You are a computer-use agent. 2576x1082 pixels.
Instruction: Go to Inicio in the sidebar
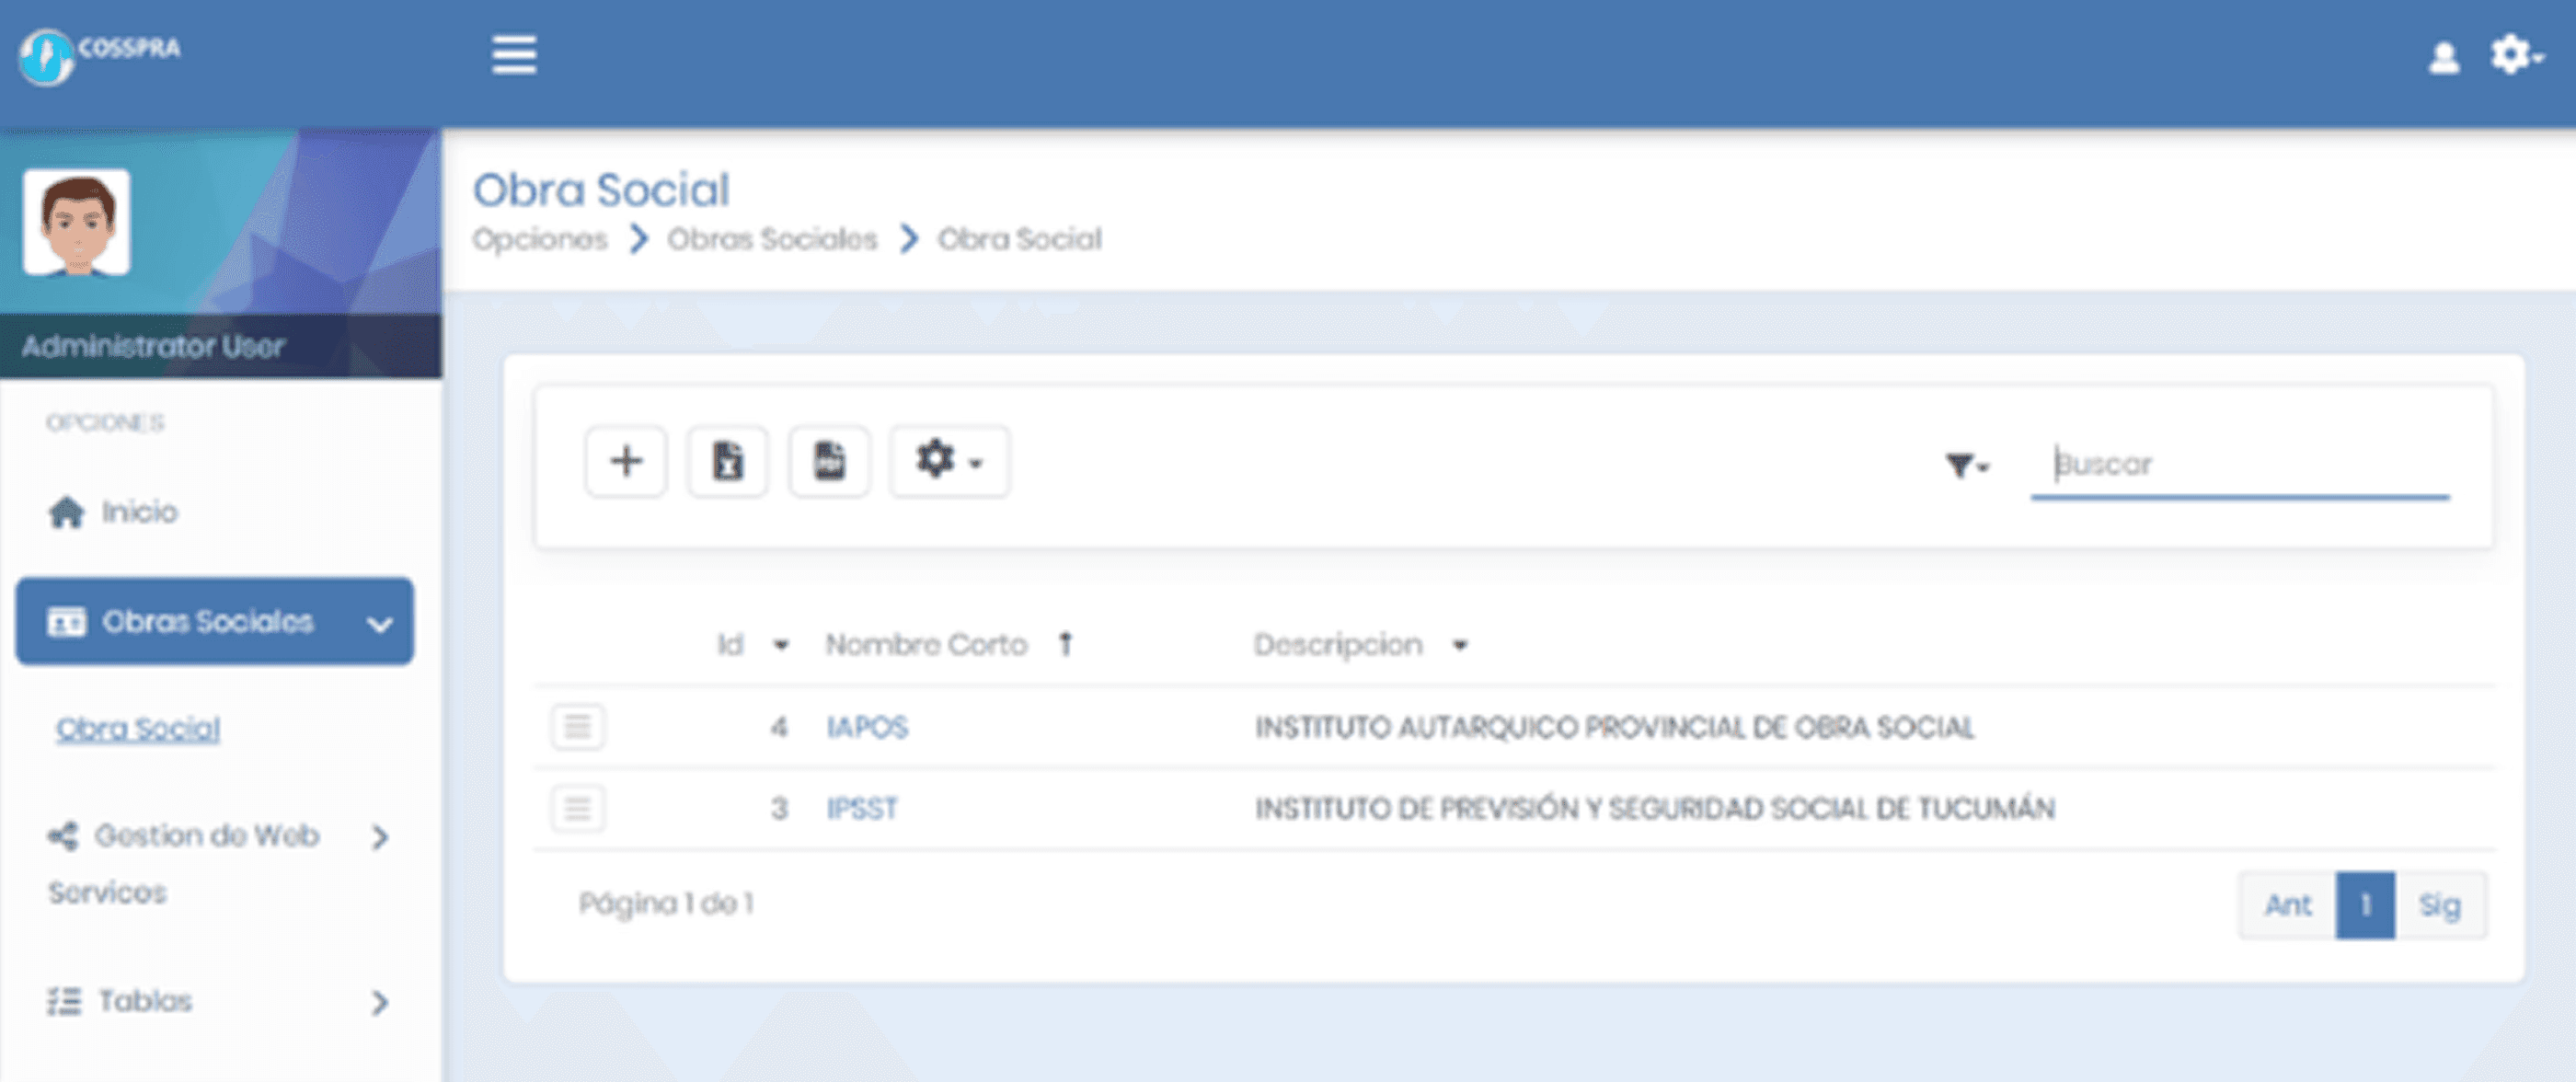pyautogui.click(x=138, y=512)
